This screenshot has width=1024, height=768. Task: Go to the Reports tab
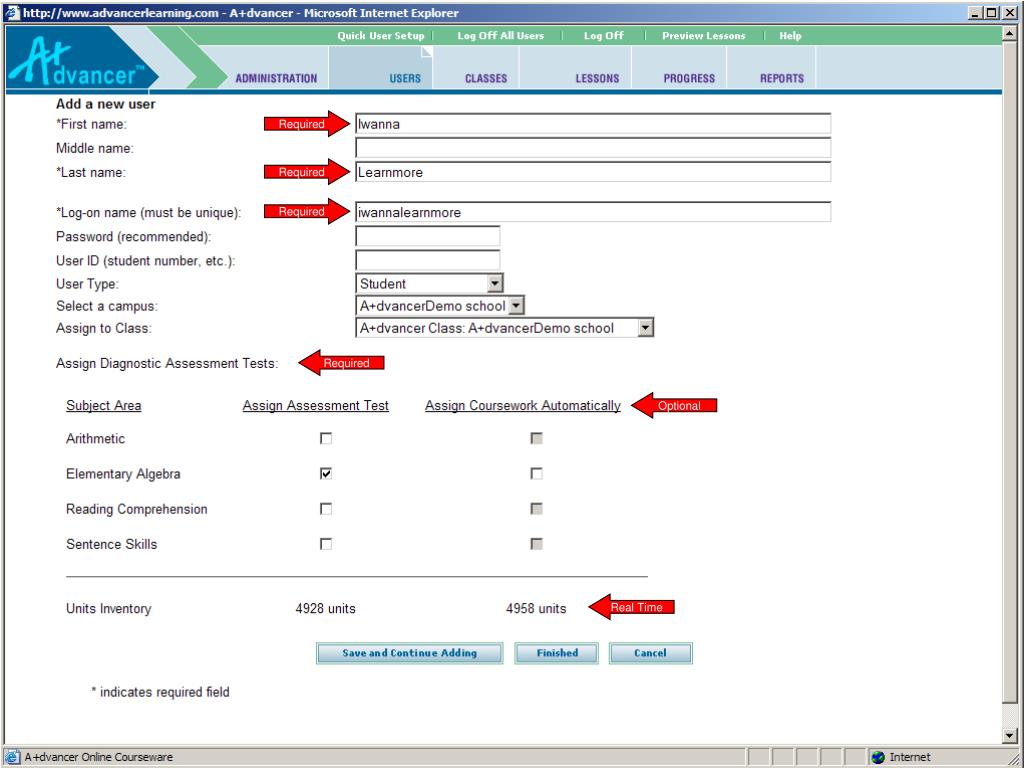(x=782, y=78)
